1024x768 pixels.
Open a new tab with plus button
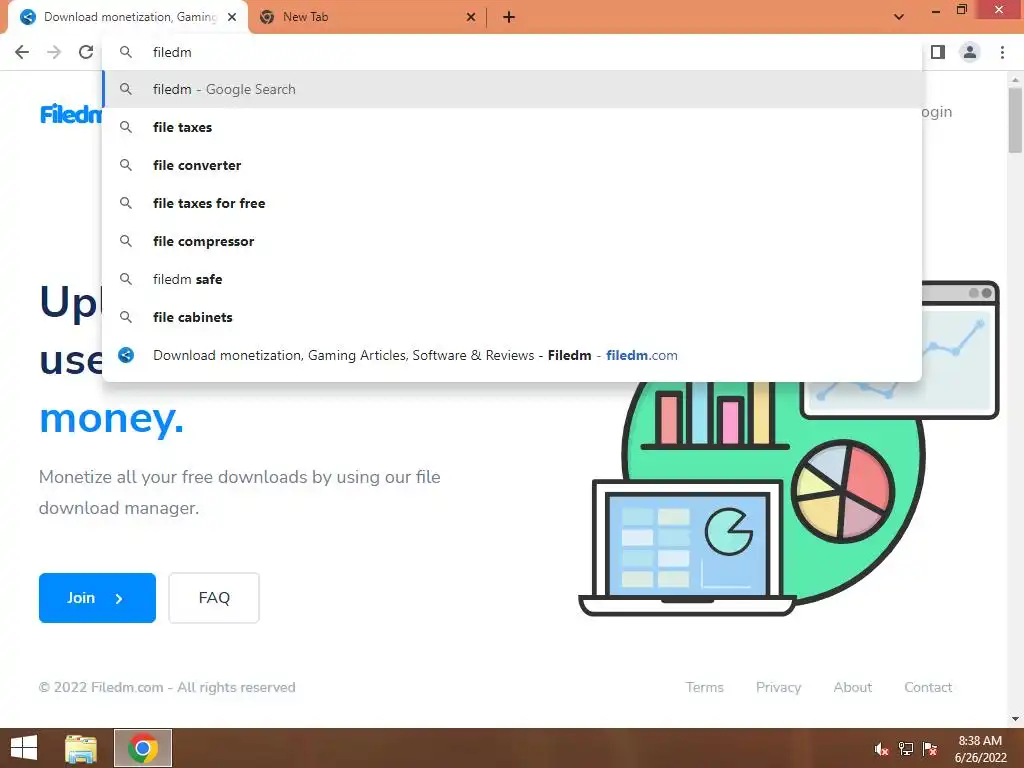pos(509,17)
